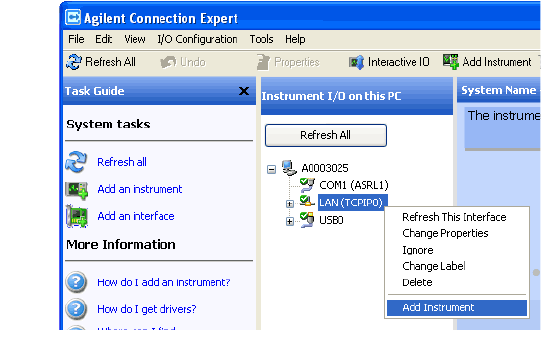Click the Refresh All toolbar label
The height and width of the screenshot is (360, 542).
(110, 62)
